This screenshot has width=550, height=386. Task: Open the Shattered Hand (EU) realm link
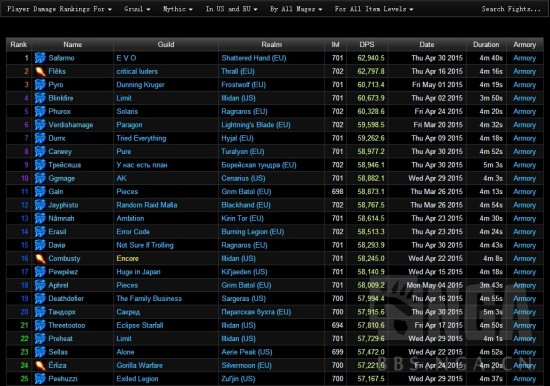[254, 58]
